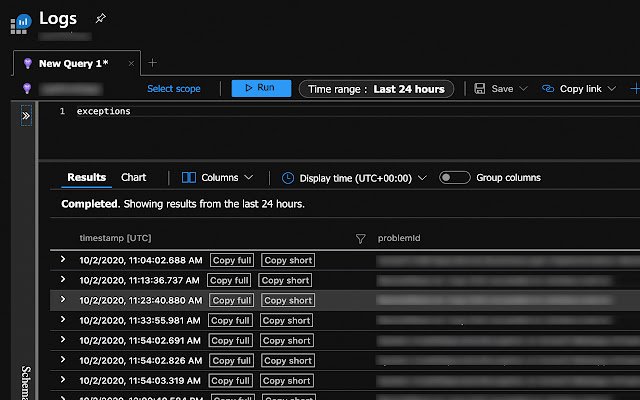Select timestamp 10/2/2020, 11:23:40.880 AM
Screen dimensions: 640x400
[x=141, y=300]
